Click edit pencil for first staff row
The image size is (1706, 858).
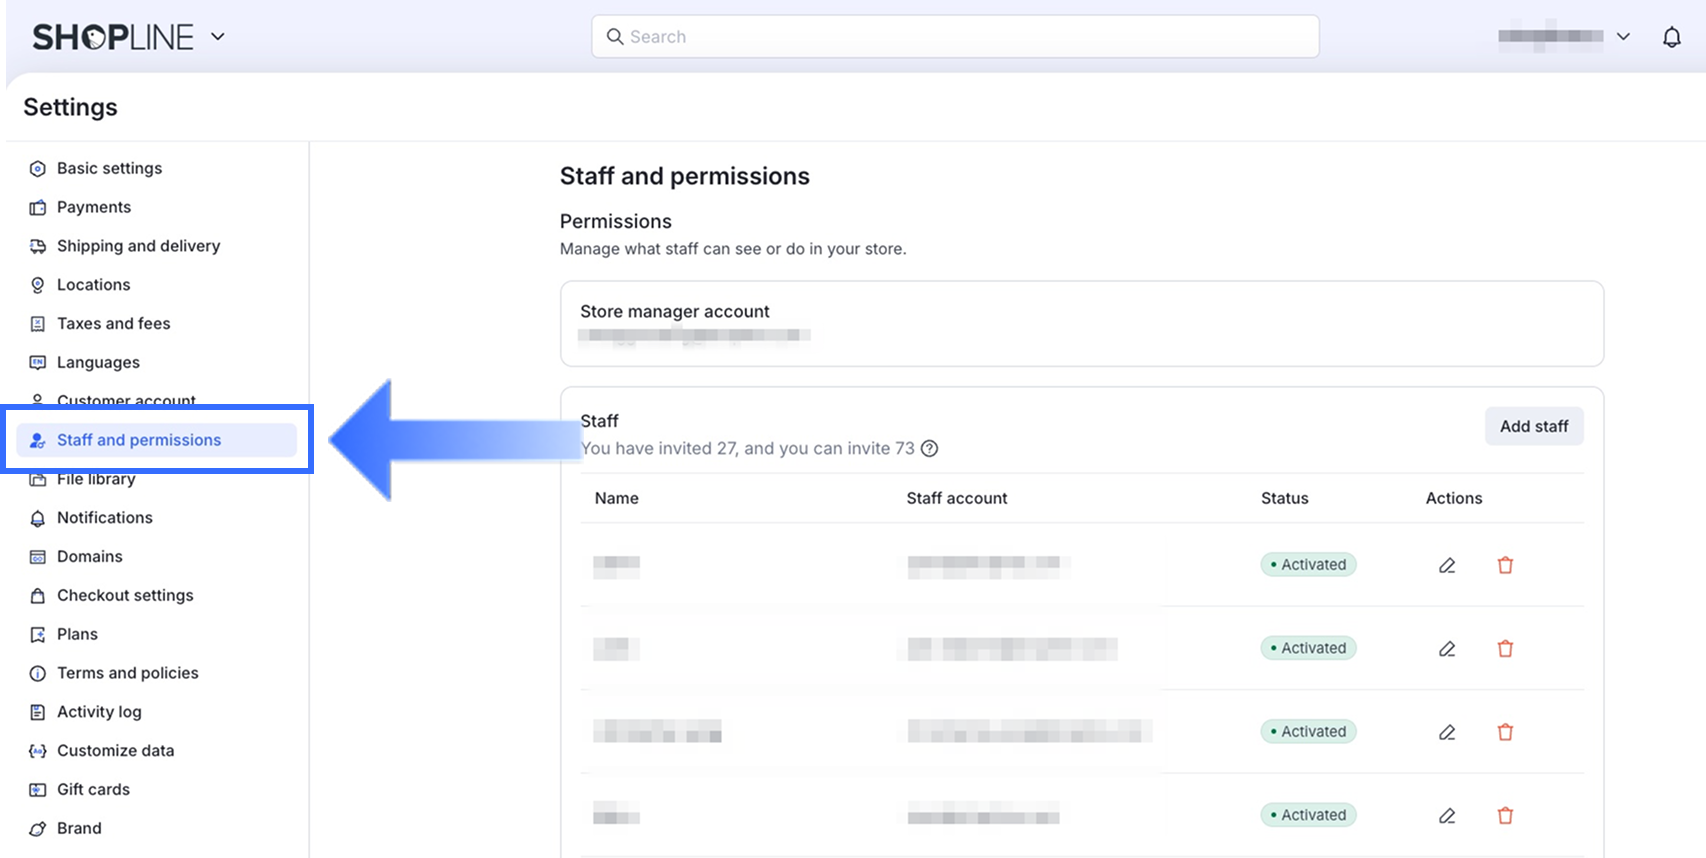tap(1447, 565)
